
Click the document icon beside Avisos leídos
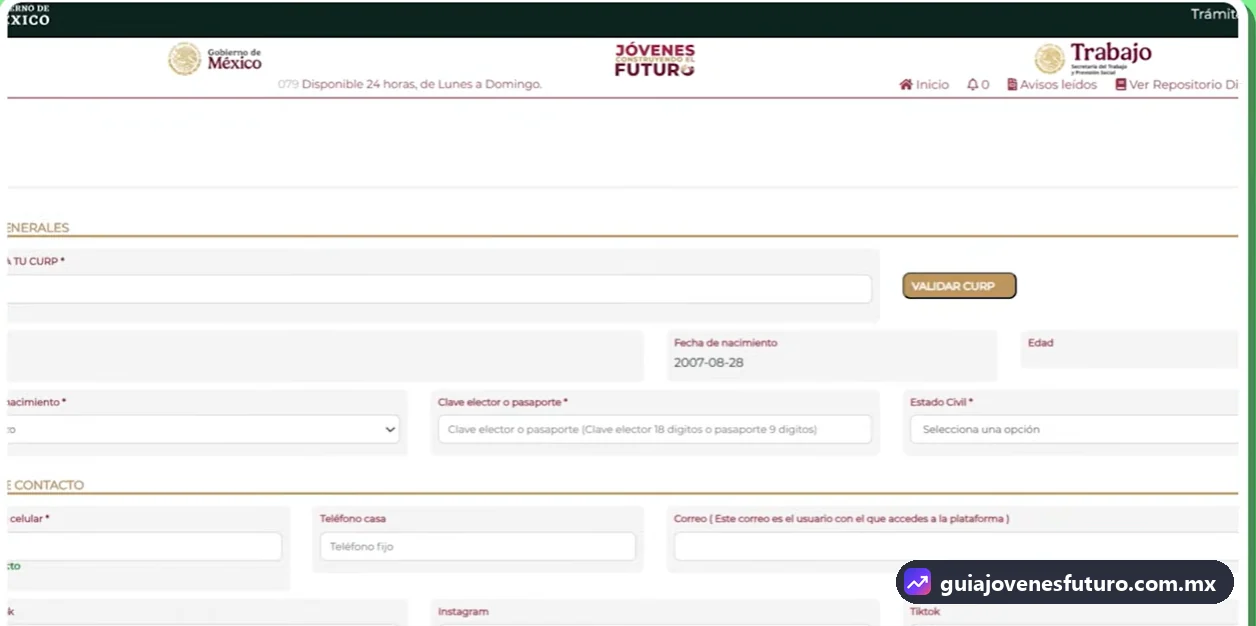point(1012,85)
